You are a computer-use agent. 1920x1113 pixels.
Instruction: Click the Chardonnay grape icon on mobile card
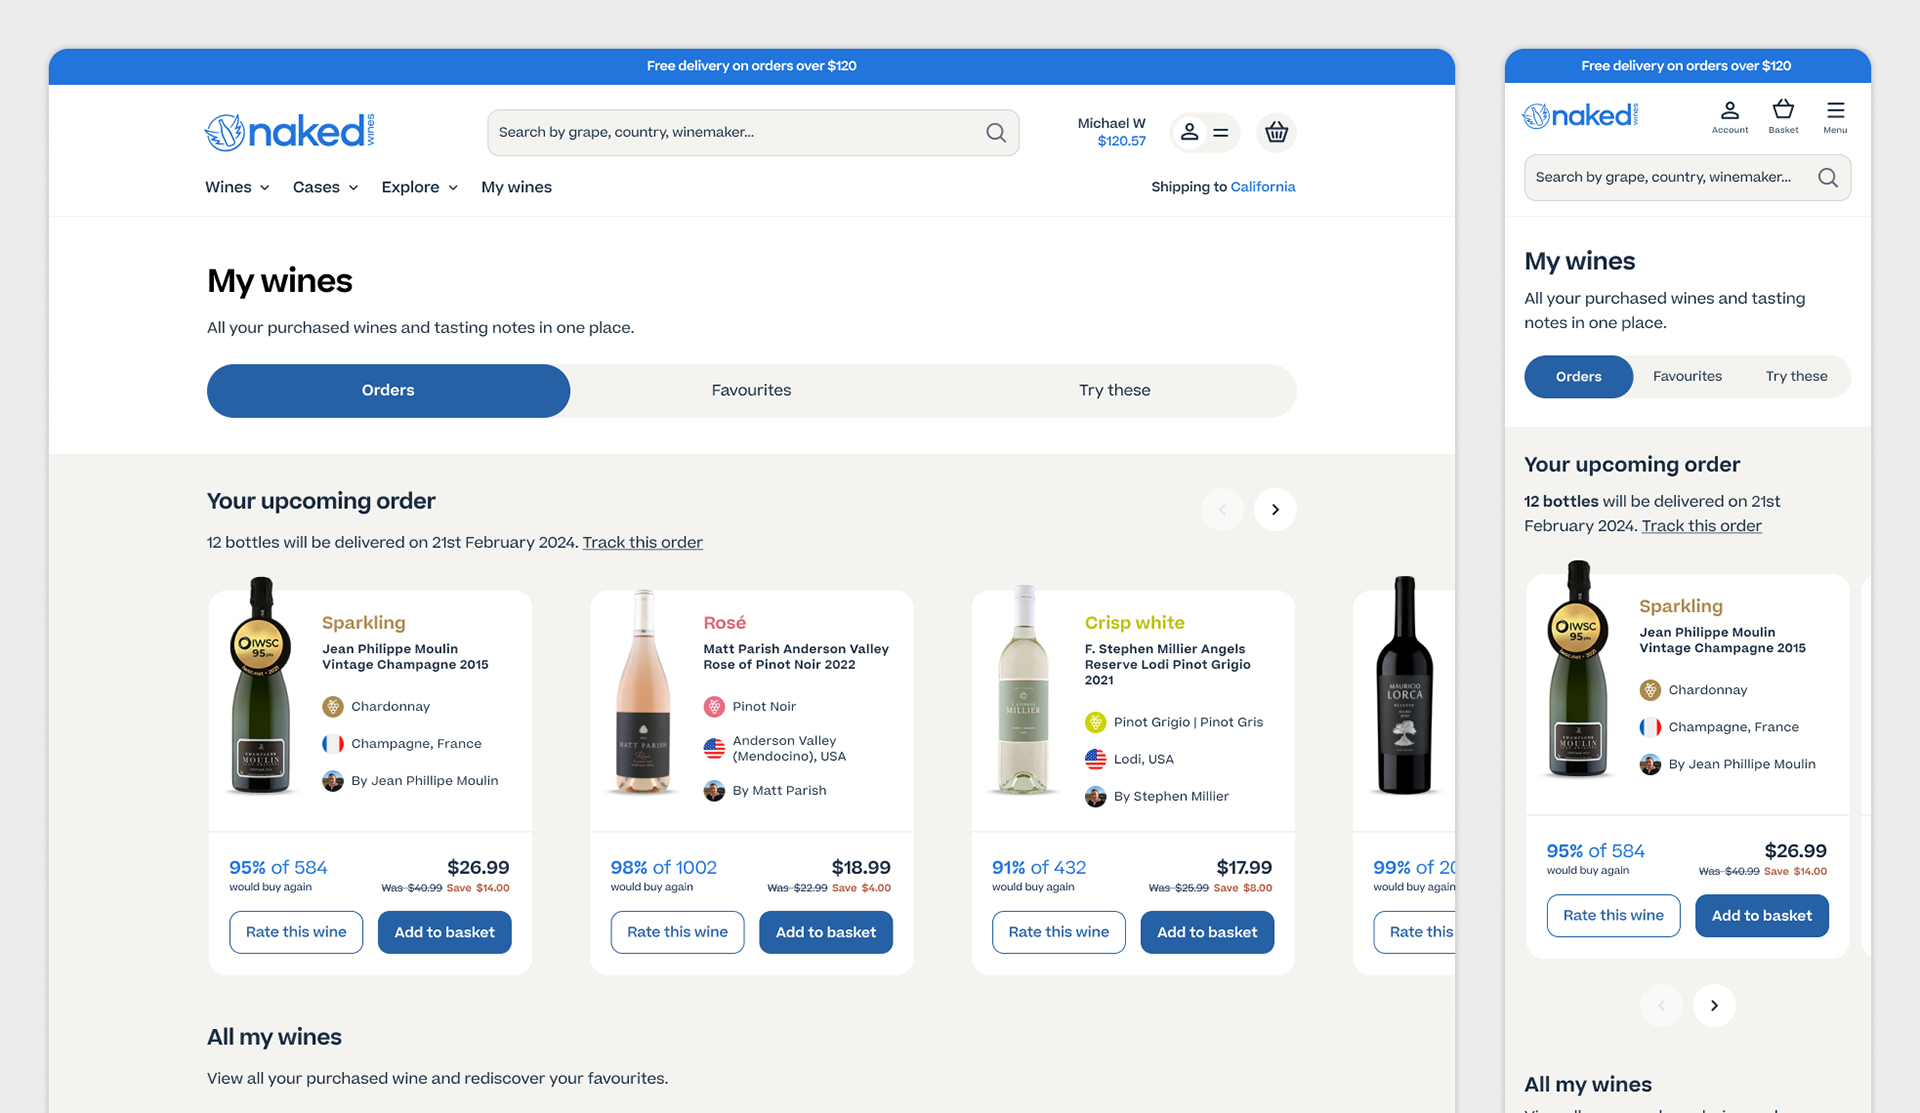1650,690
